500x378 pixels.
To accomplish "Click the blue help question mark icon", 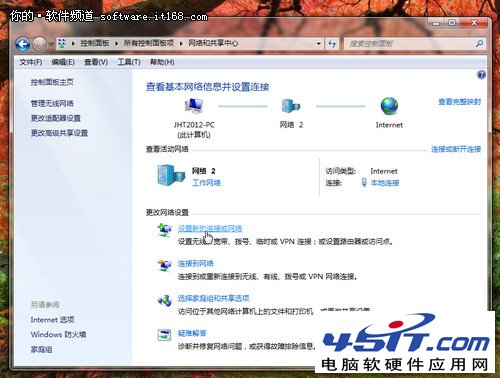I will pyautogui.click(x=481, y=75).
